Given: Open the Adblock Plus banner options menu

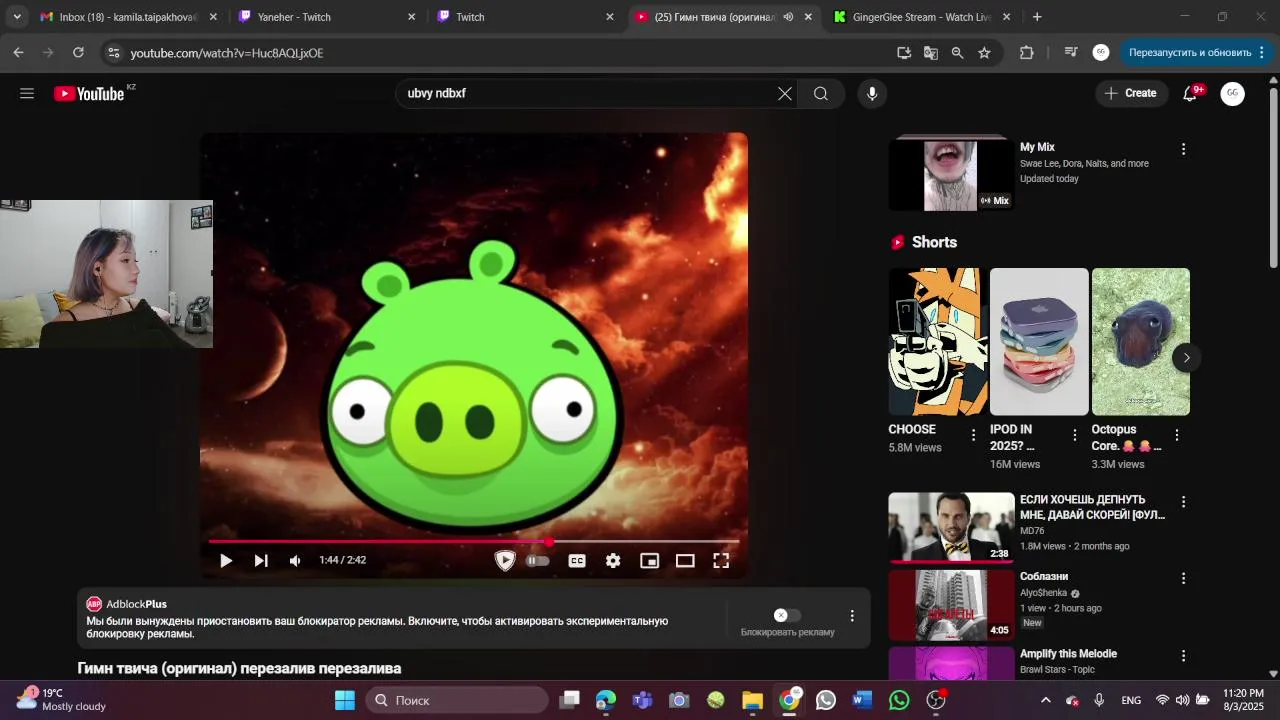Looking at the screenshot, I should pos(852,616).
